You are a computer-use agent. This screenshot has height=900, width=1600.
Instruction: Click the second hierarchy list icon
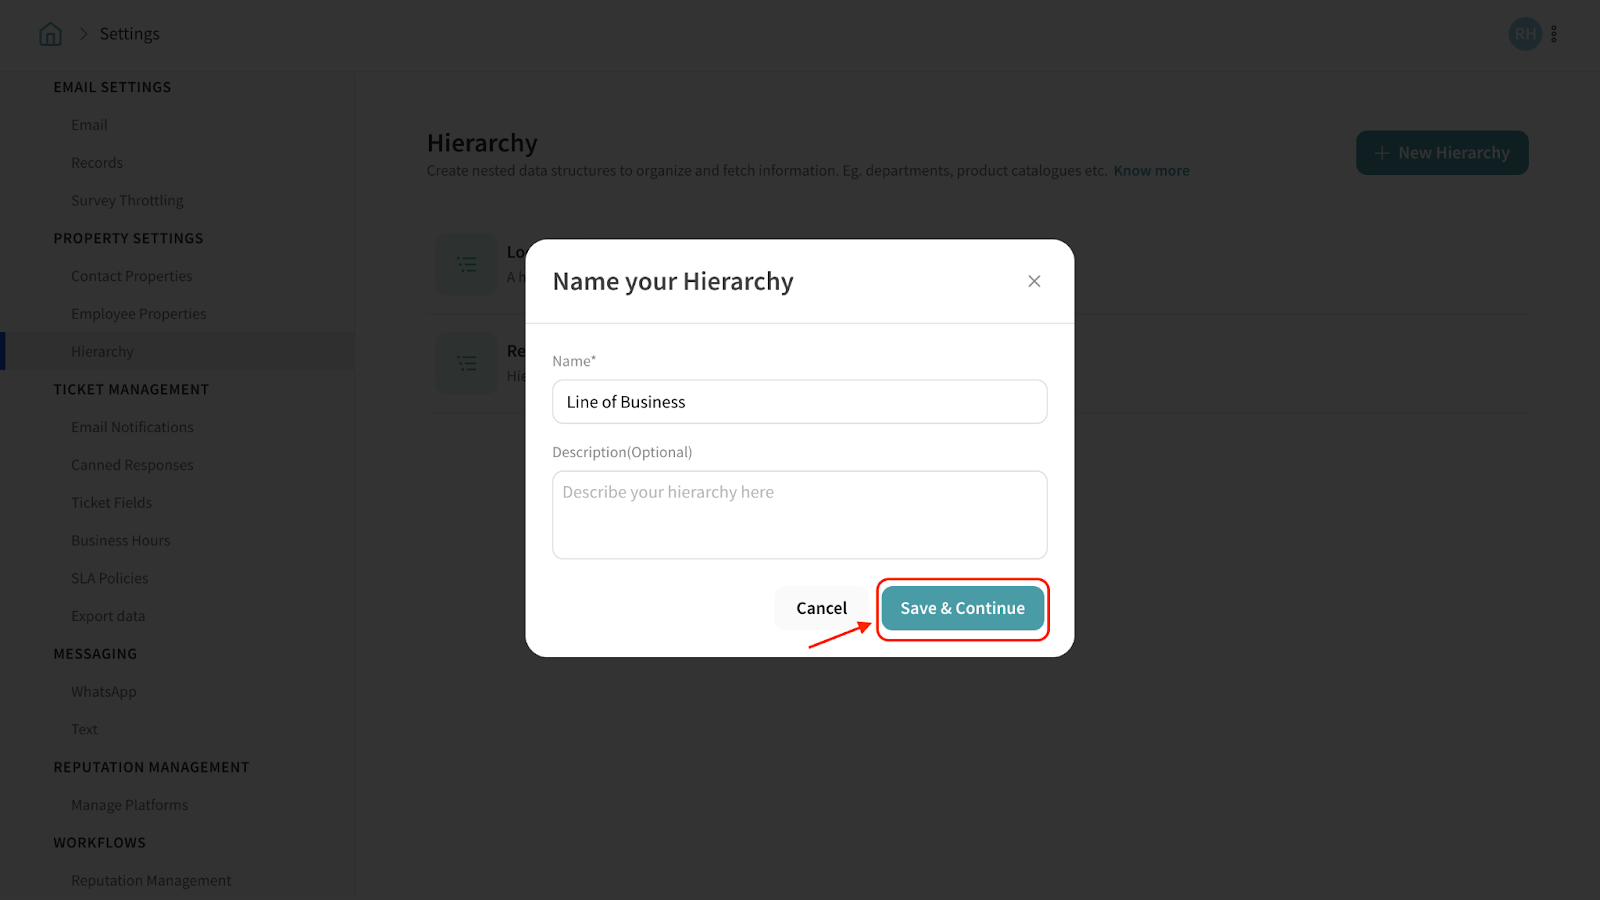pos(466,363)
